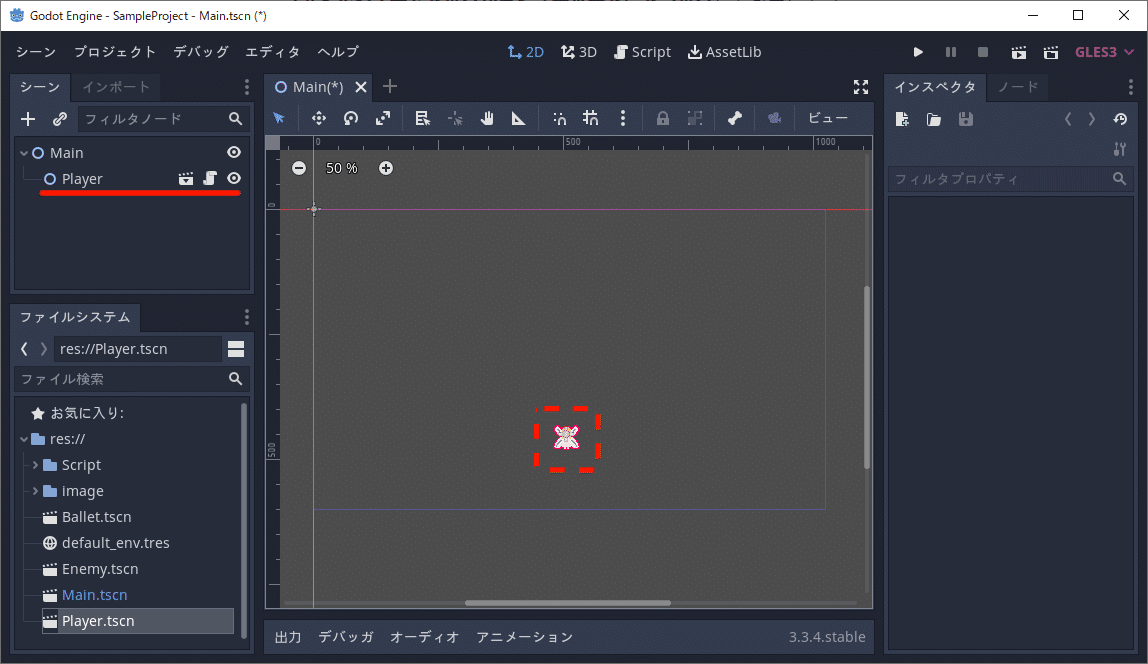
Task: Click the group selected nodes icon
Action: (695, 119)
